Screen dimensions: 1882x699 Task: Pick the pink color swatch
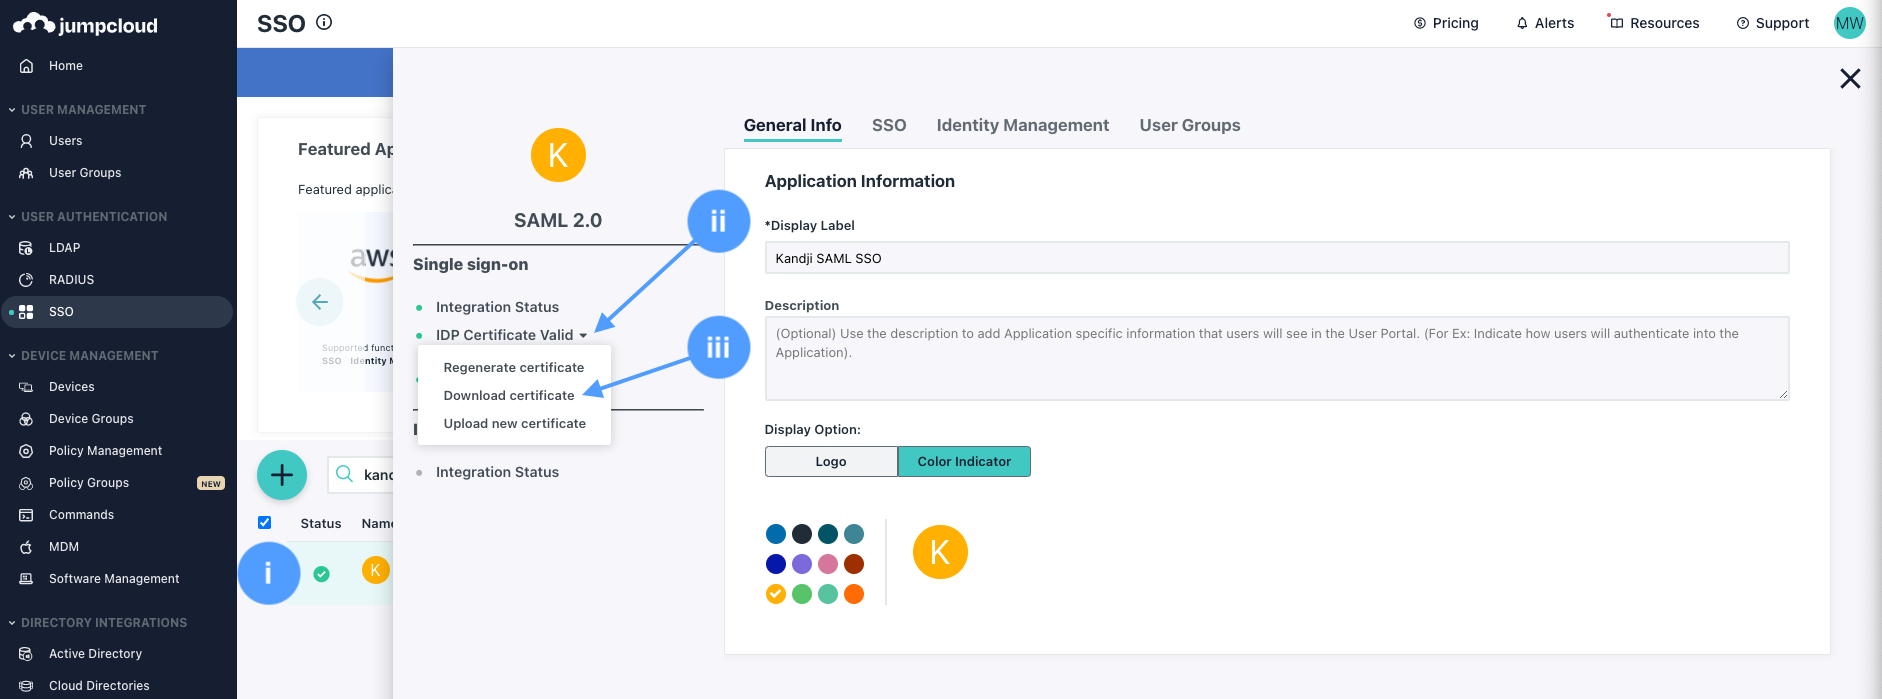[x=828, y=564]
